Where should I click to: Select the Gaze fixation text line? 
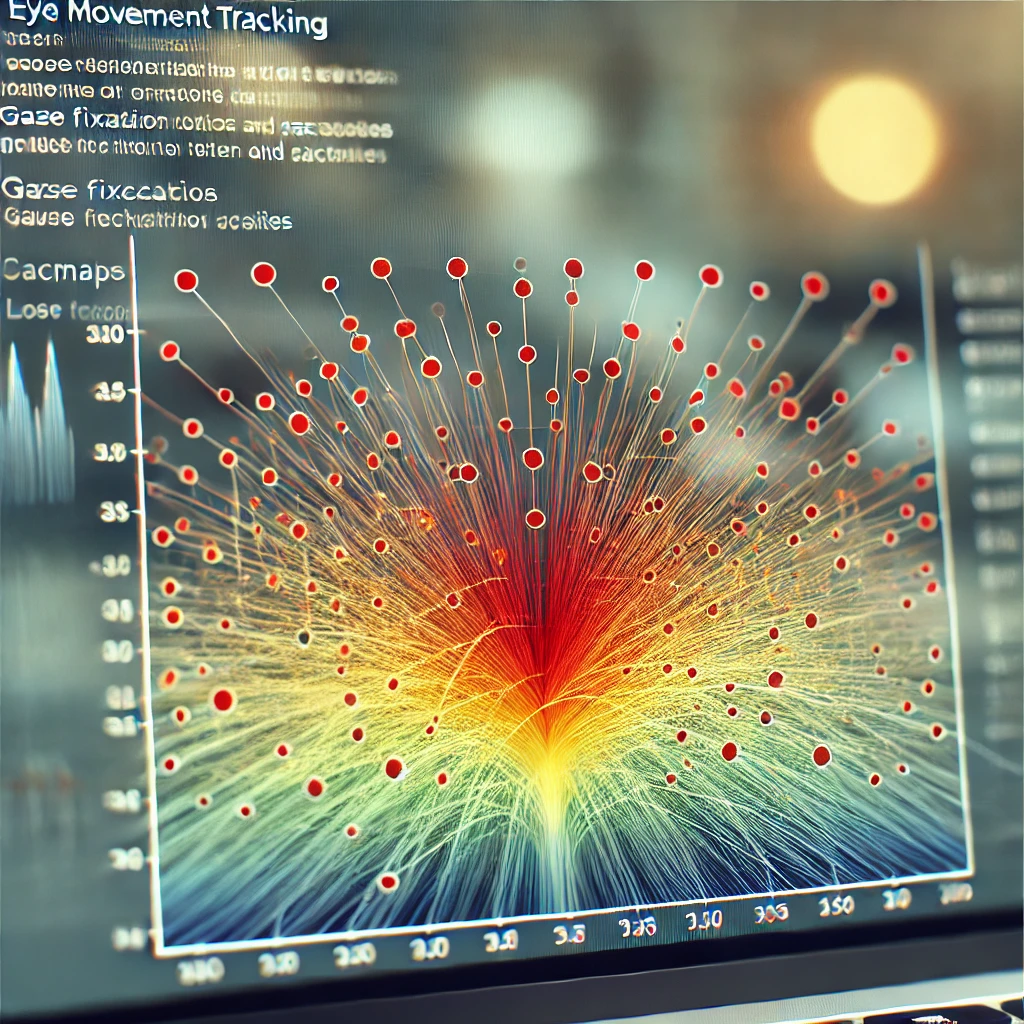pos(195,124)
